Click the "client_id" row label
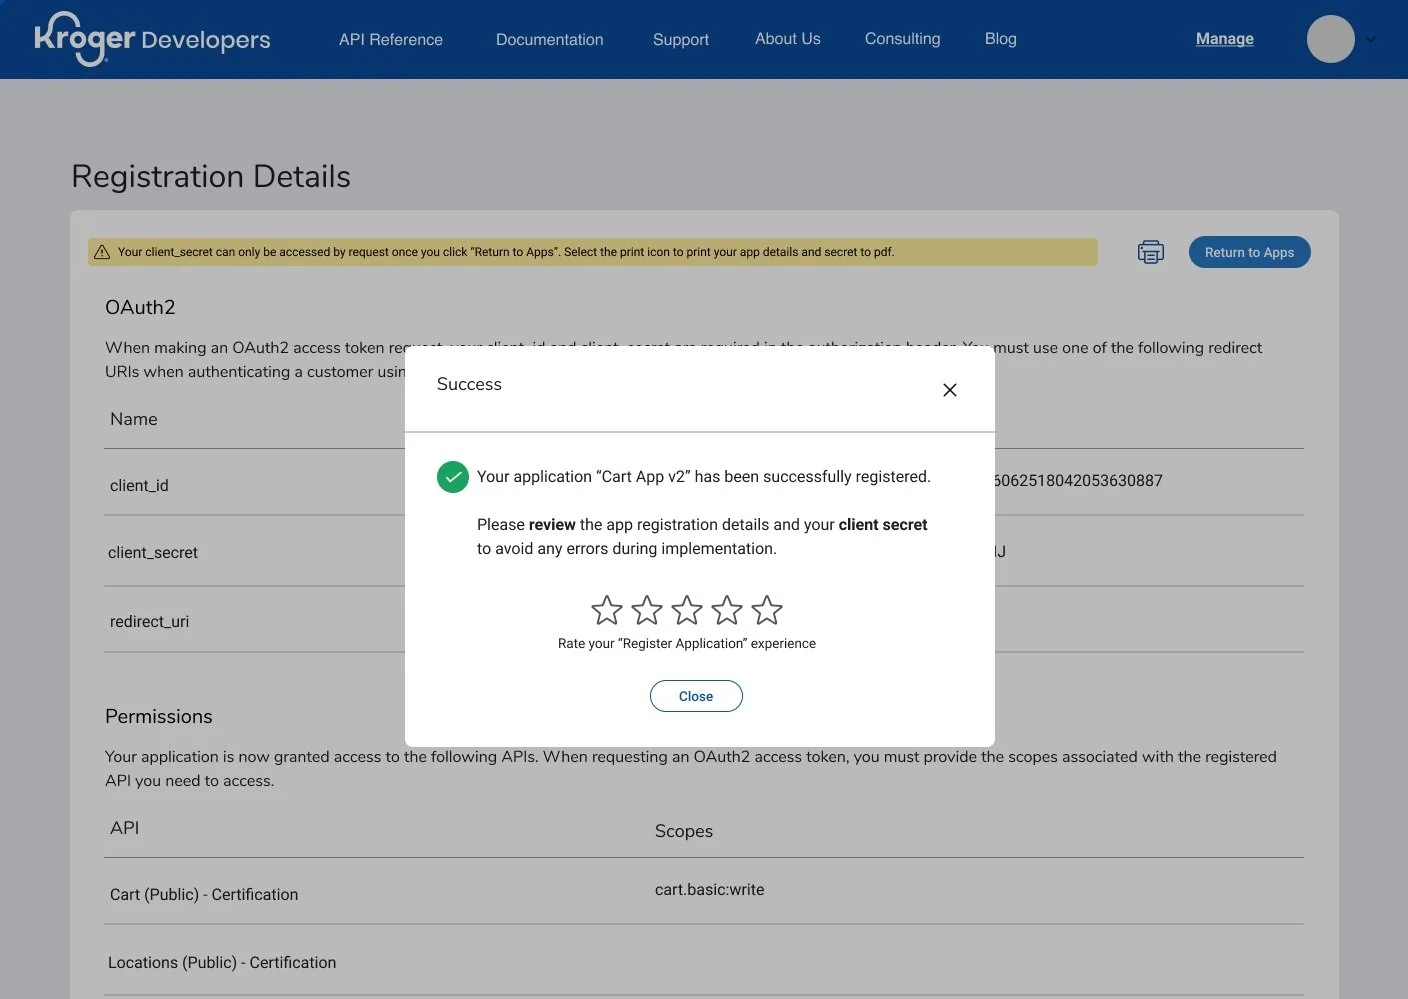 click(x=139, y=485)
